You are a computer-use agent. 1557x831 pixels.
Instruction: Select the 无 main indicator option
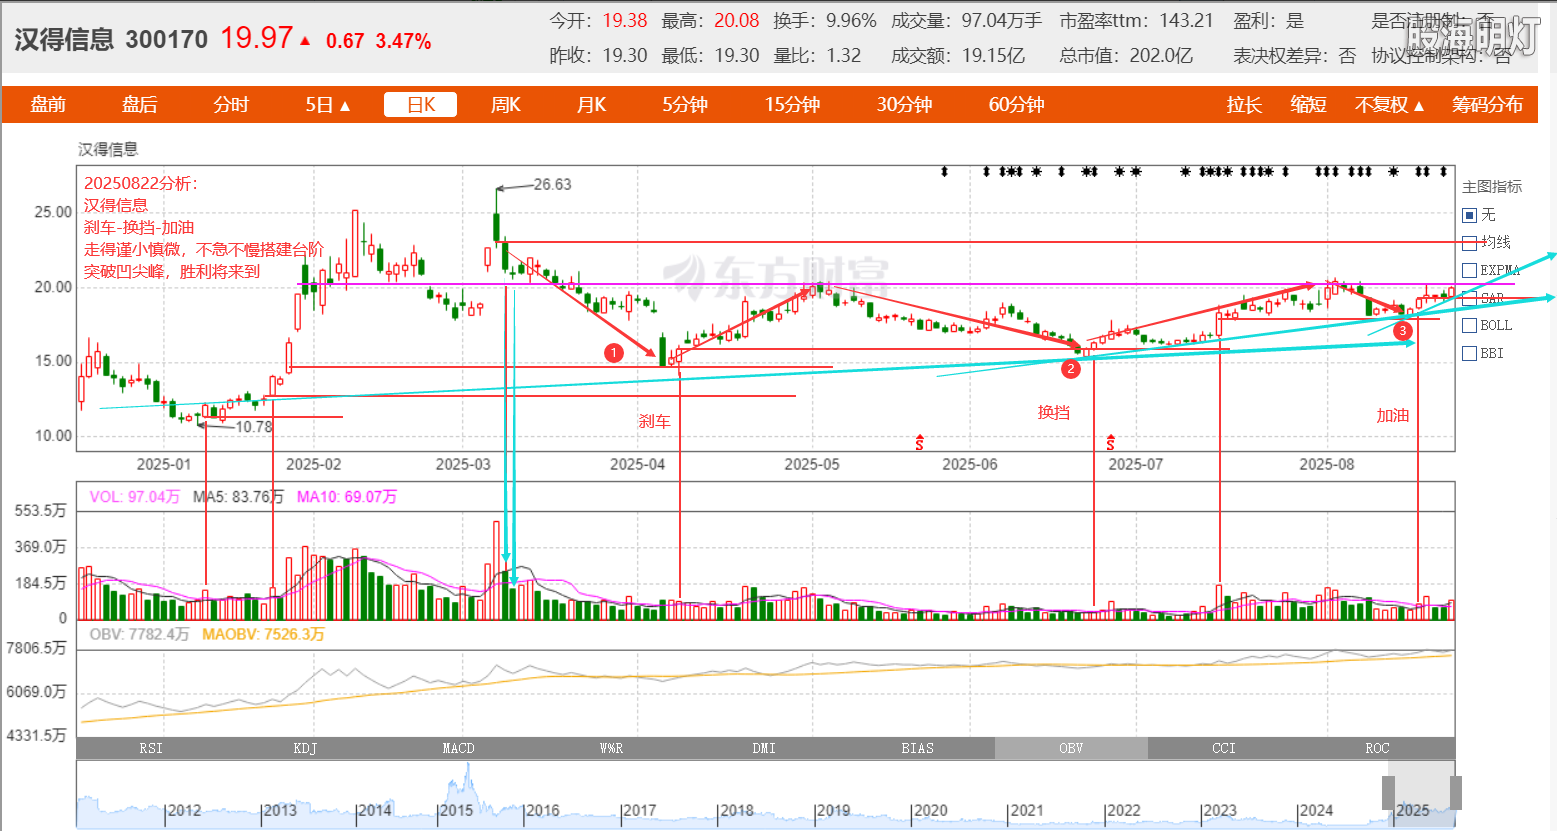(1469, 215)
